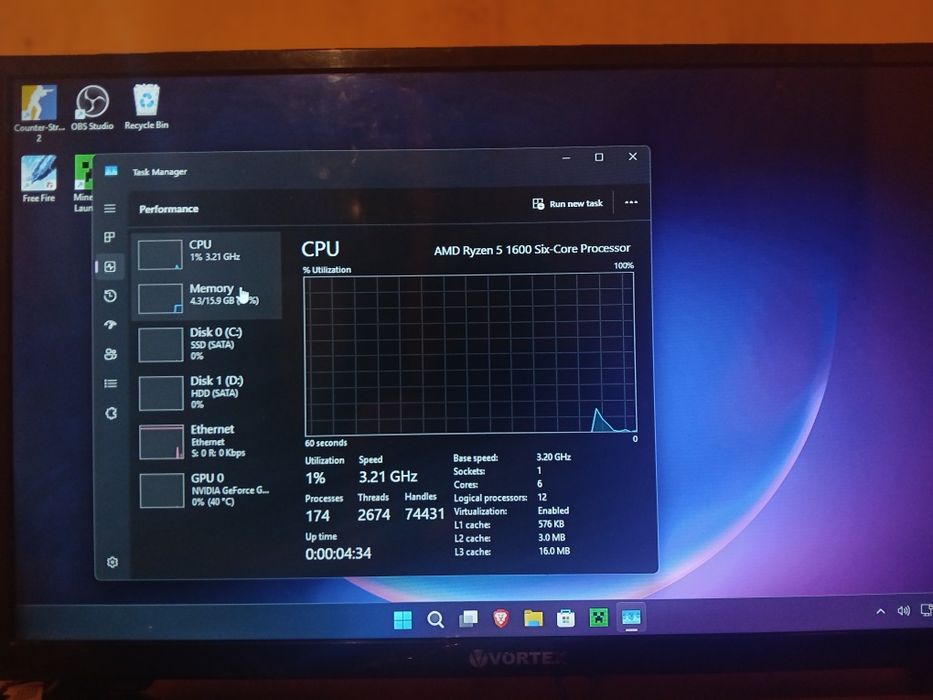The image size is (933, 700).
Task: Click the Virtualization Enabled value
Action: tap(553, 511)
